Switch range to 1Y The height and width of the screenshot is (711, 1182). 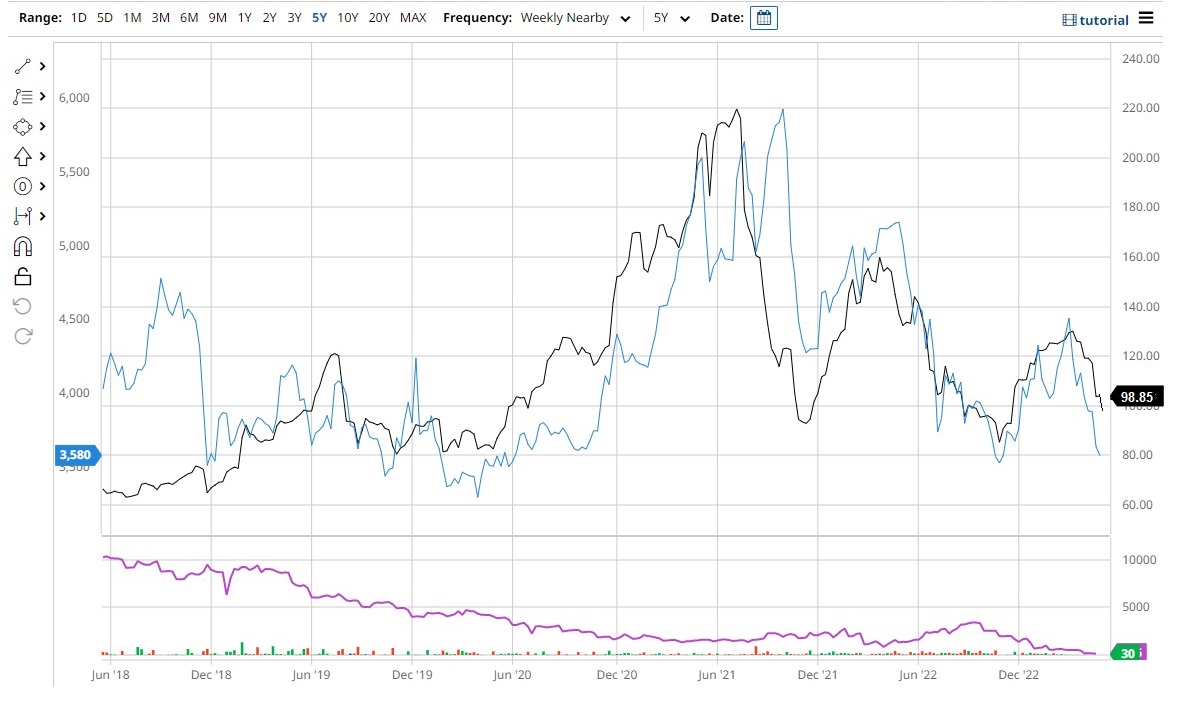tap(244, 17)
